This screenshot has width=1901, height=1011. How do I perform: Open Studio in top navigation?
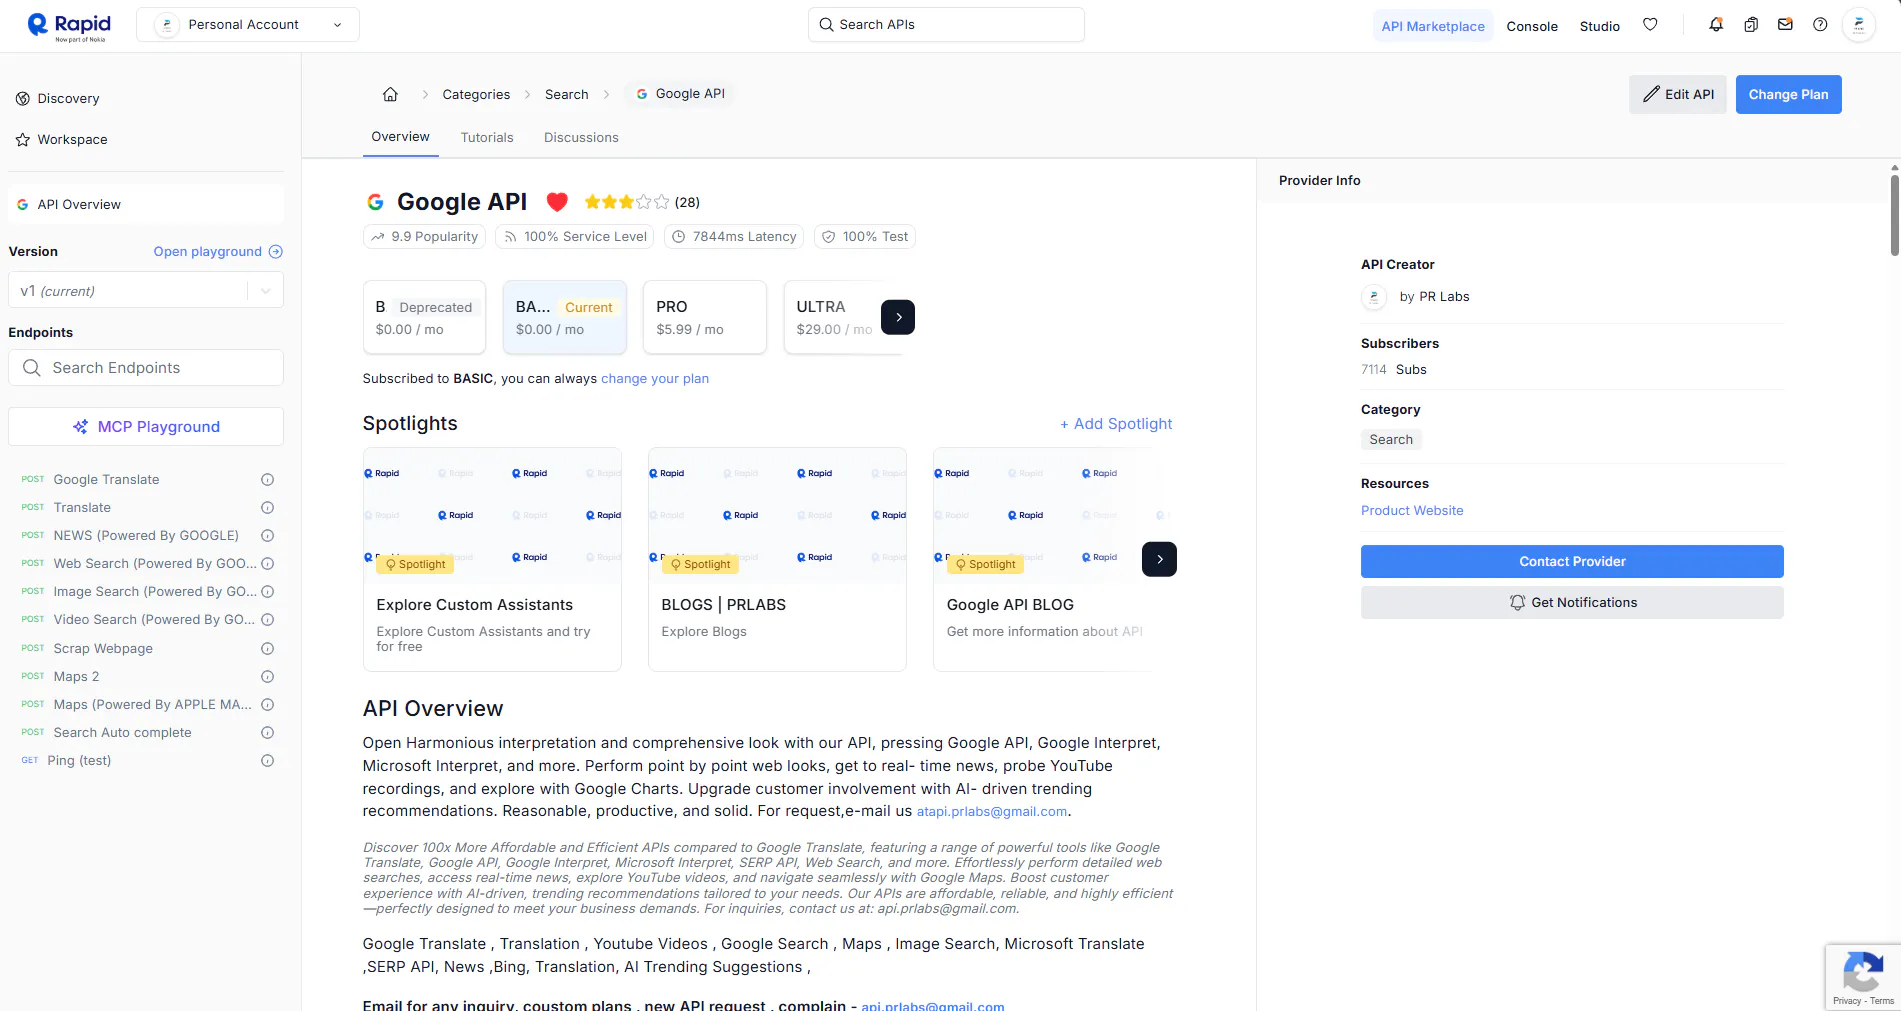point(1599,26)
